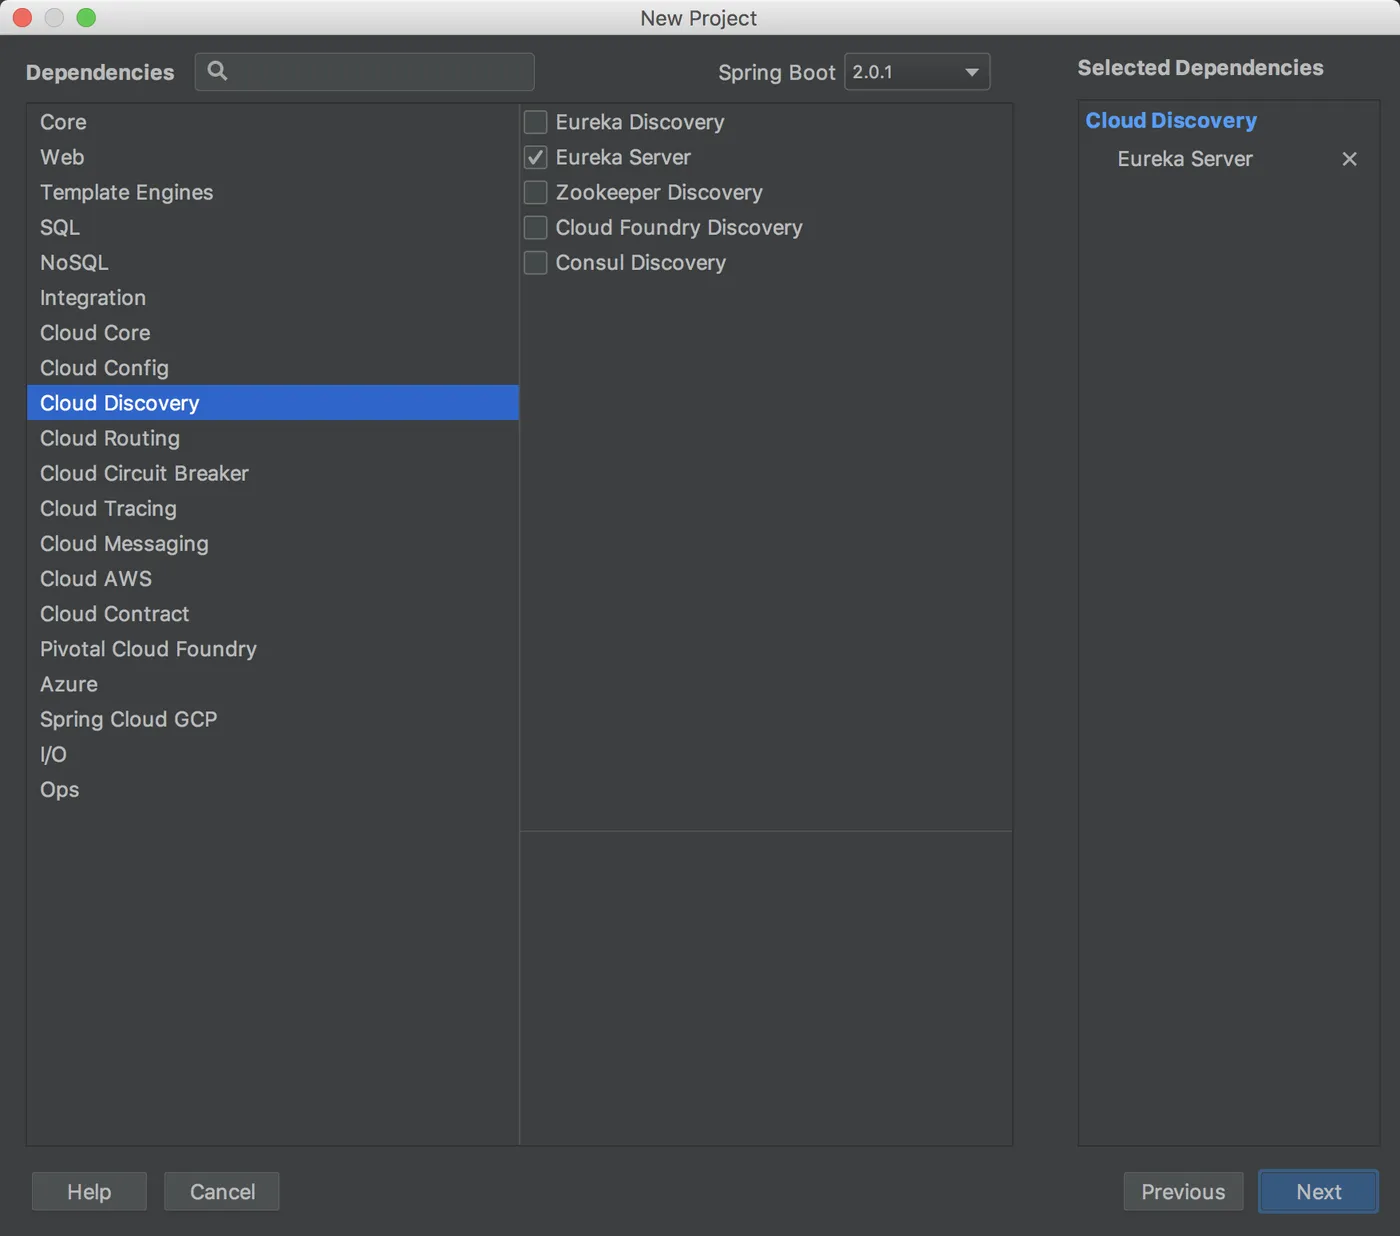1400x1236 pixels.
Task: Uncheck the Eureka Server checkbox
Action: click(x=536, y=157)
